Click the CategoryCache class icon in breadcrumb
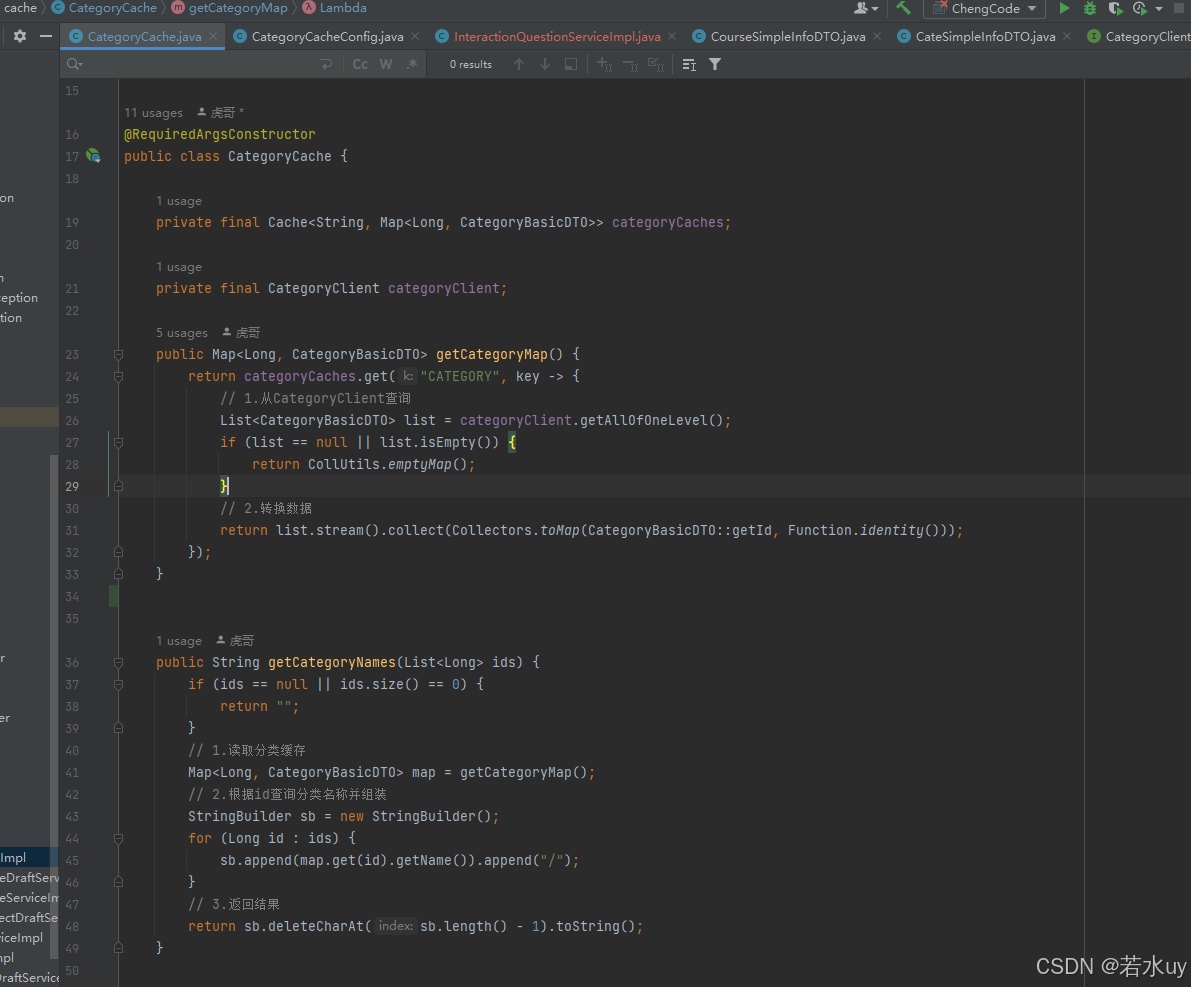This screenshot has width=1191, height=987. (x=58, y=8)
